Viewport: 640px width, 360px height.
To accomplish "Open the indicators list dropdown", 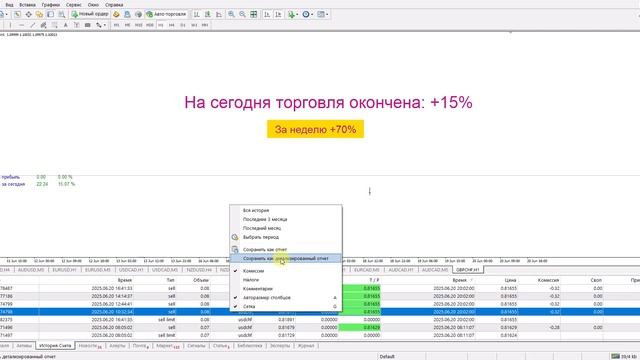I will pos(293,14).
